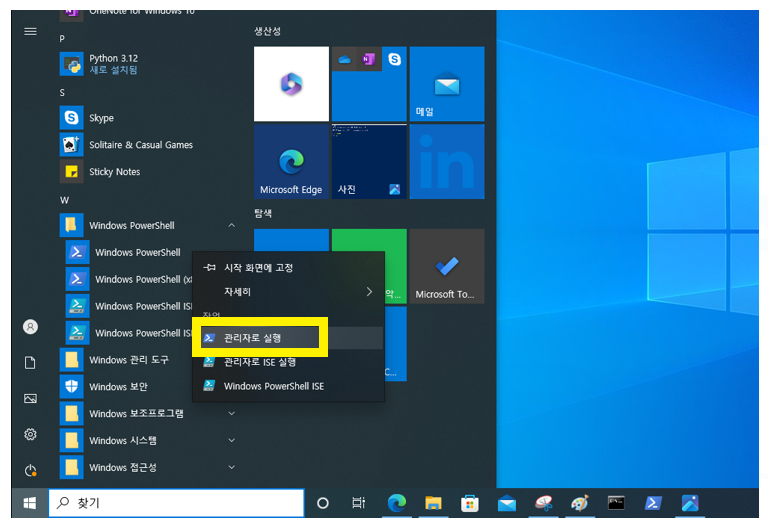Pin to Start (시작 화면에 고정)
The width and height of the screenshot is (771, 528).
pos(258,268)
